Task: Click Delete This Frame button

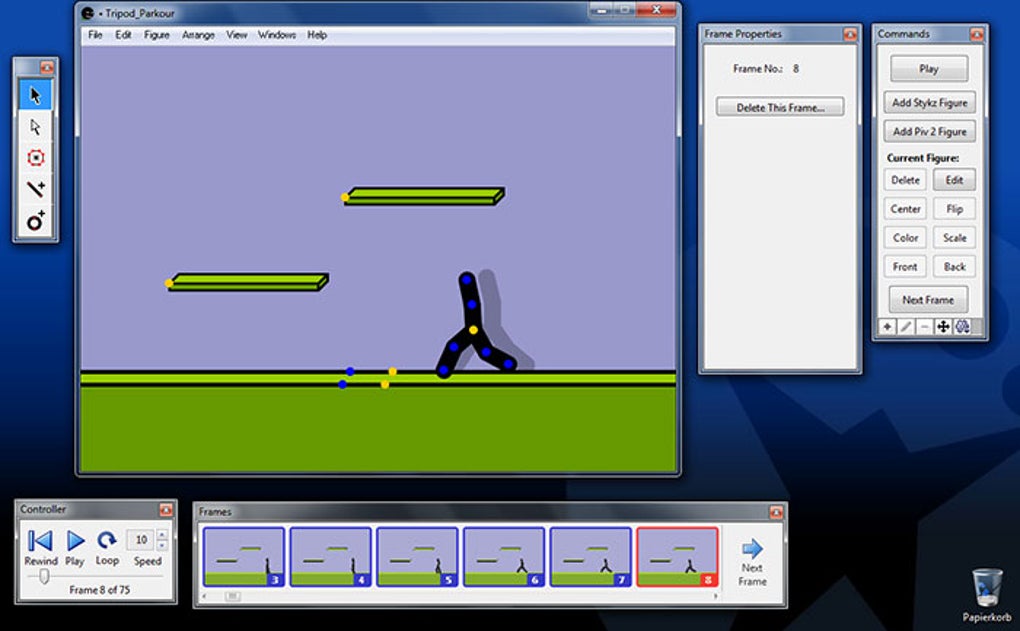Action: [x=780, y=107]
